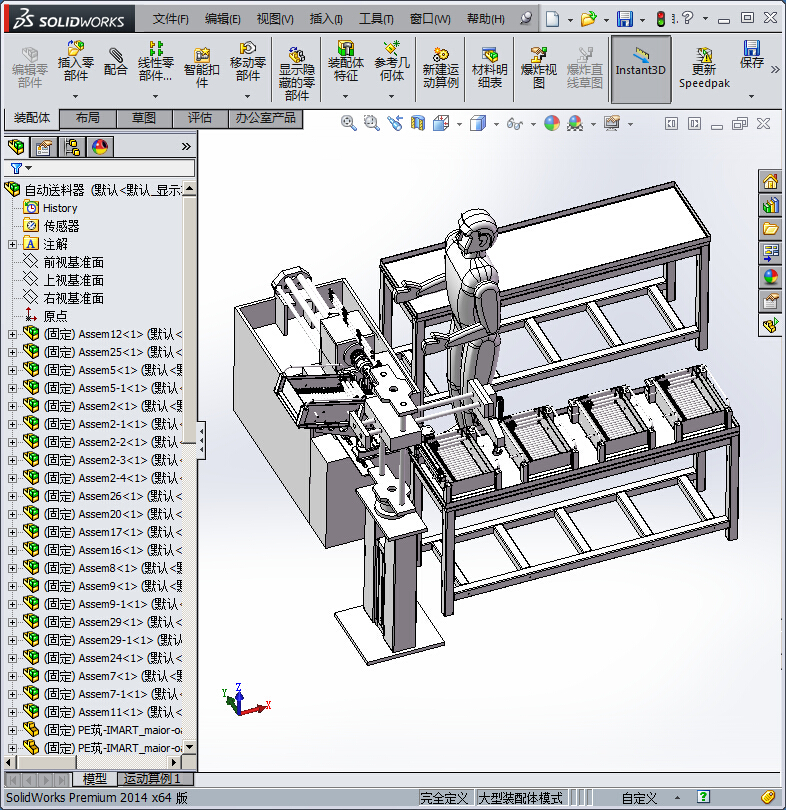
Task: Open SolidWorks Resources home icon in task pane
Action: 770,181
